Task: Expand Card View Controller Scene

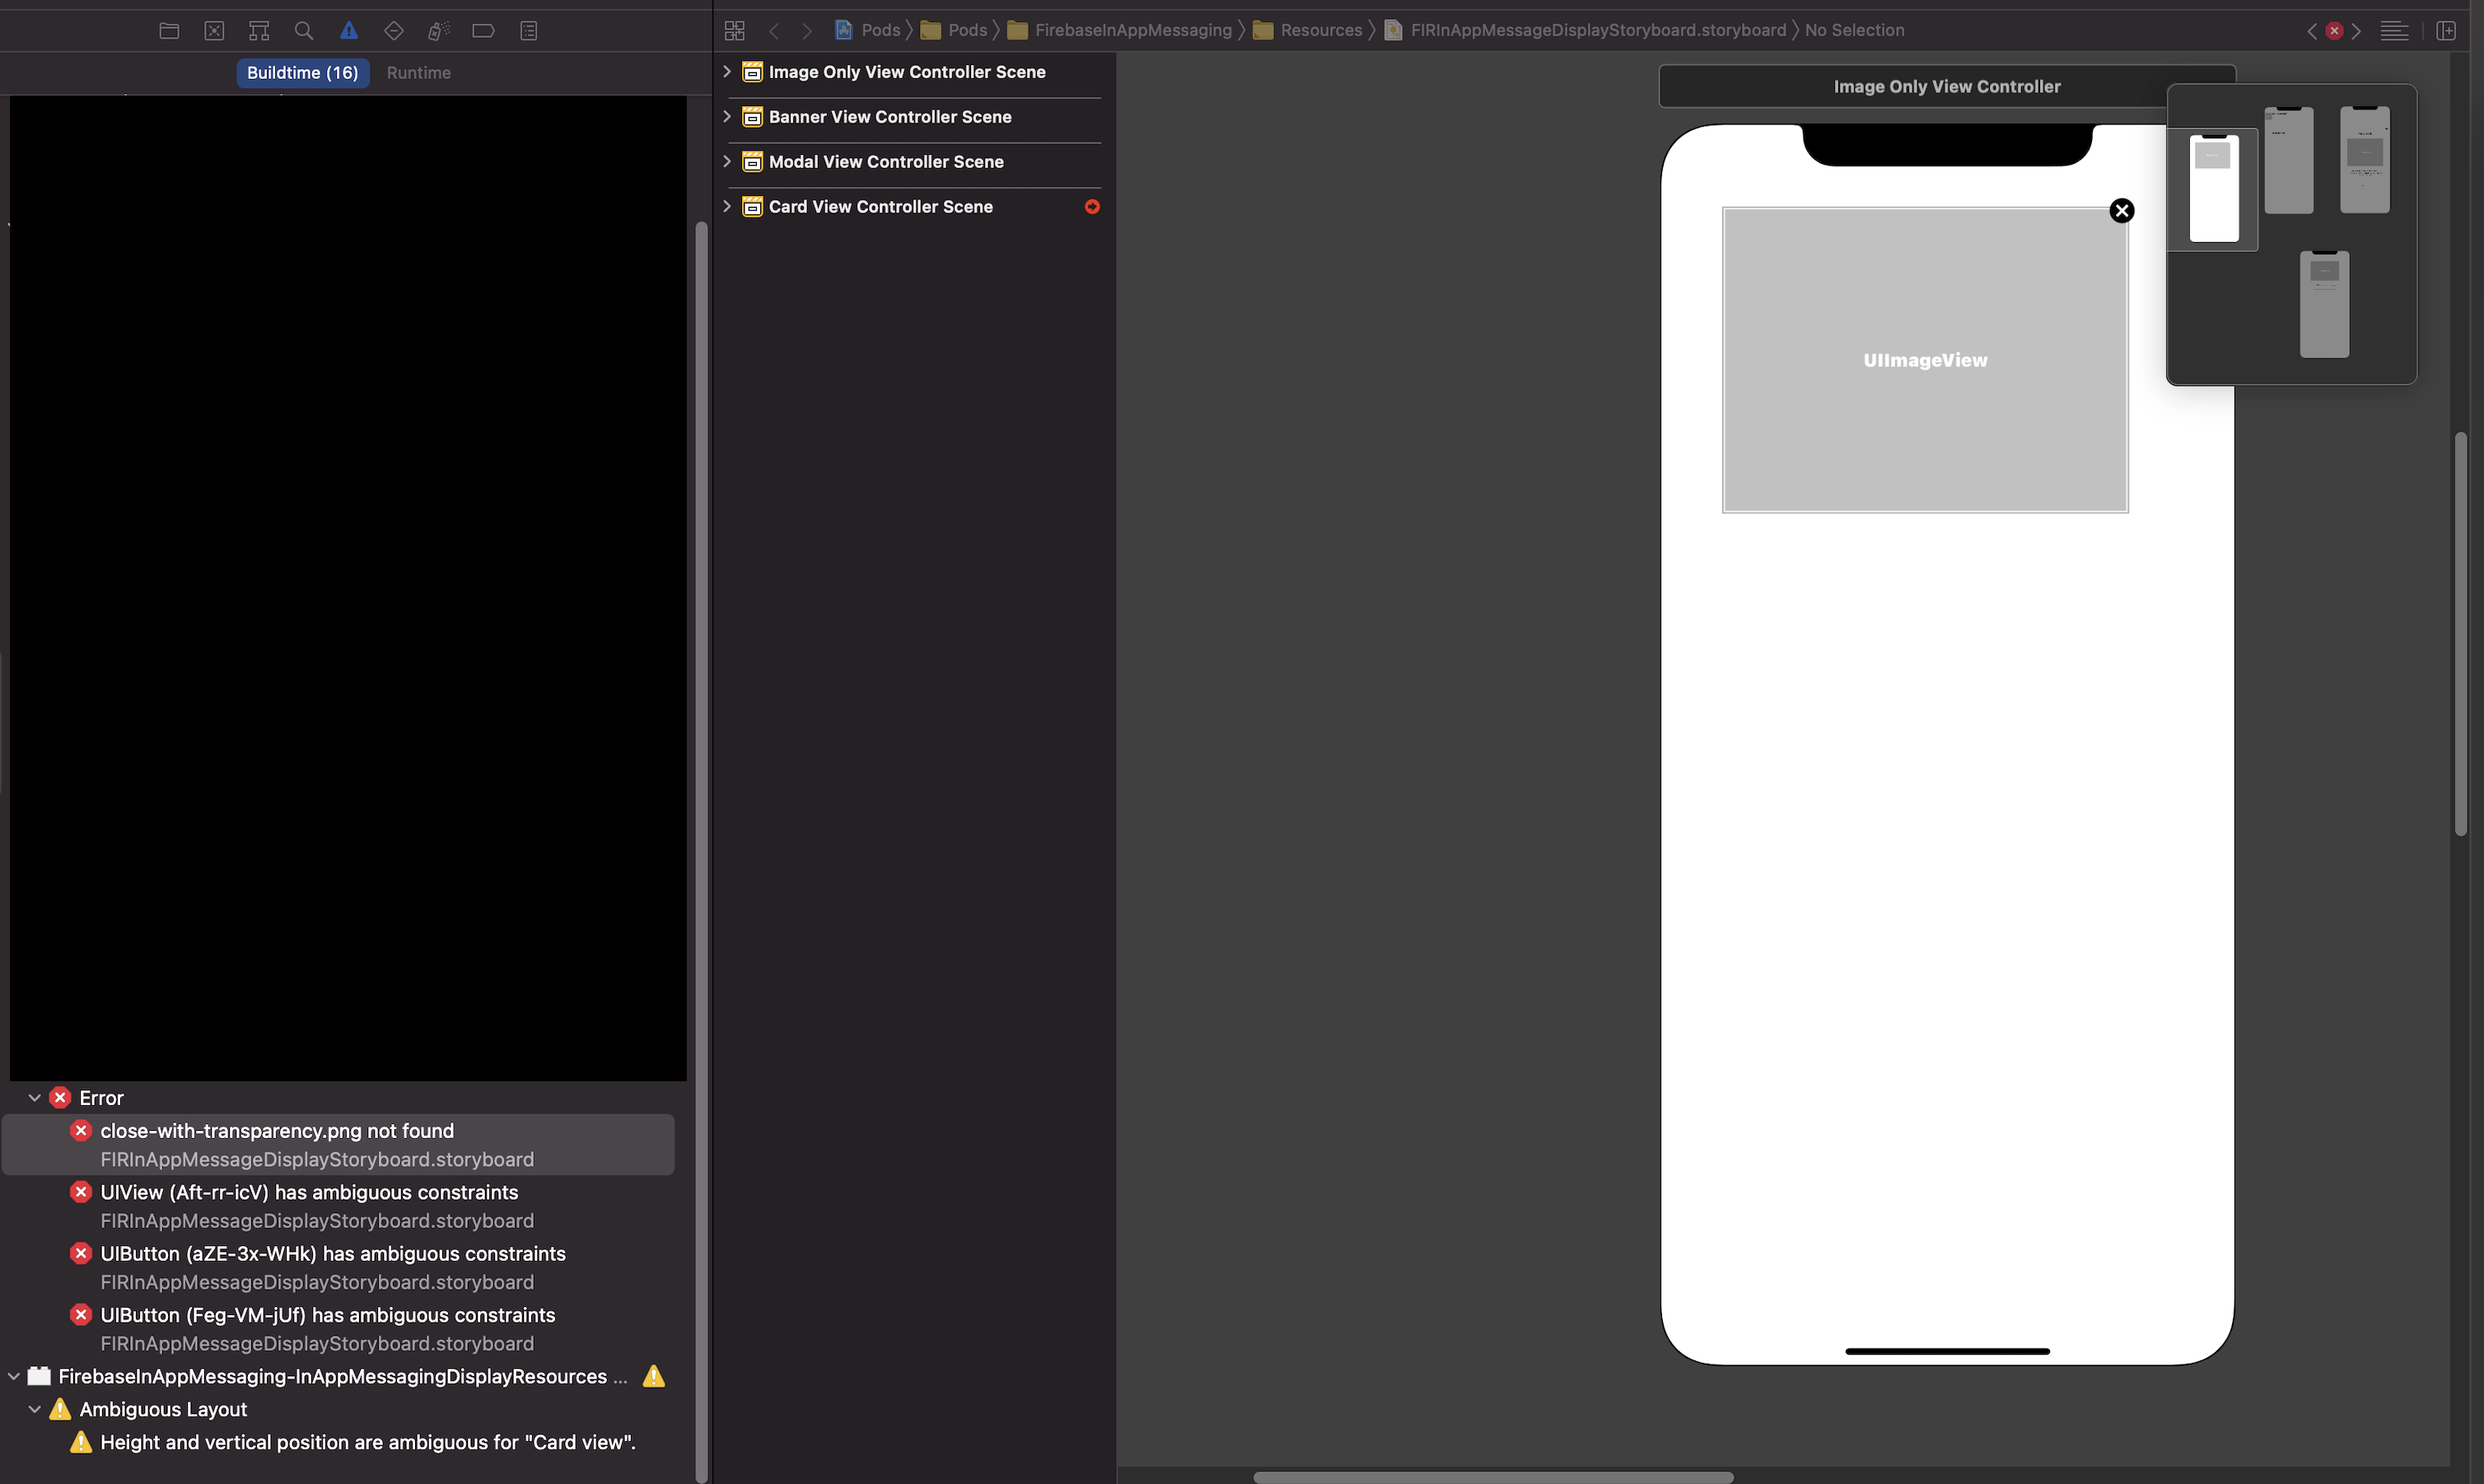Action: (x=727, y=206)
